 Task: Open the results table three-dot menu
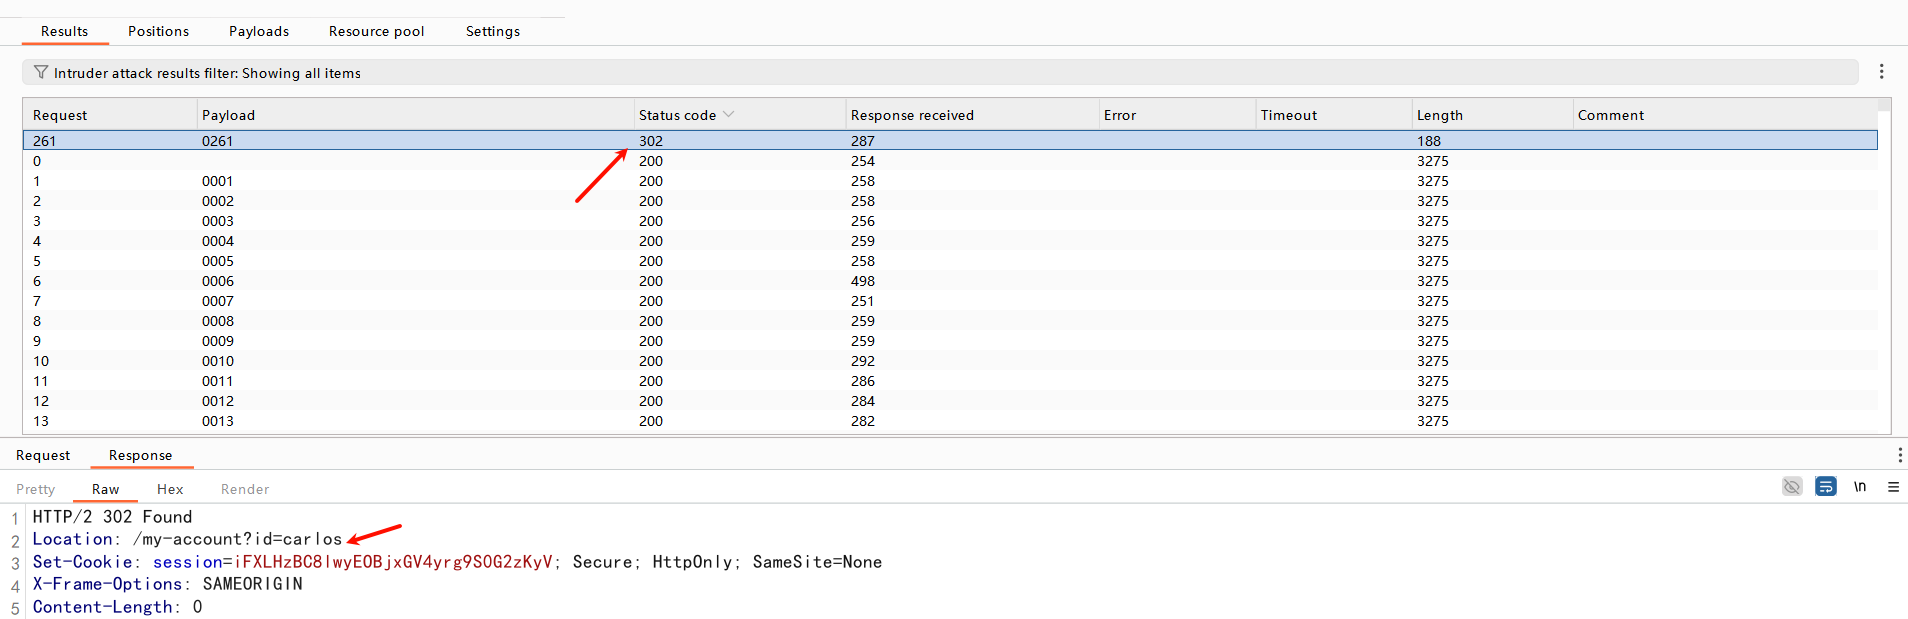[1881, 72]
